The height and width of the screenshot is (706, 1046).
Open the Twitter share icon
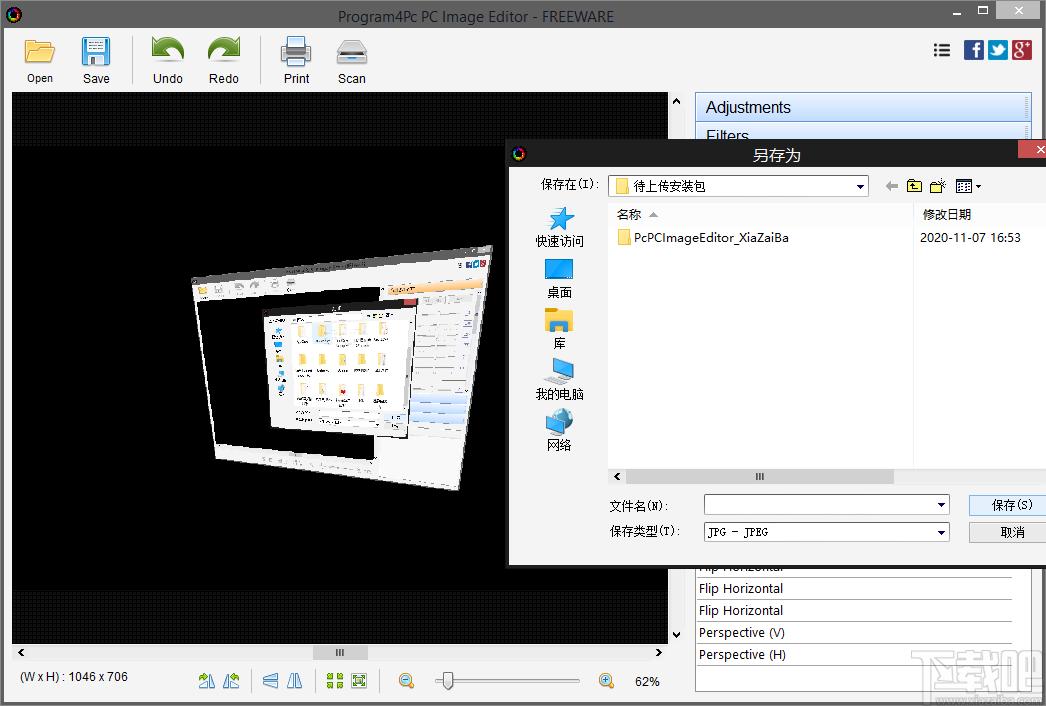pos(997,50)
